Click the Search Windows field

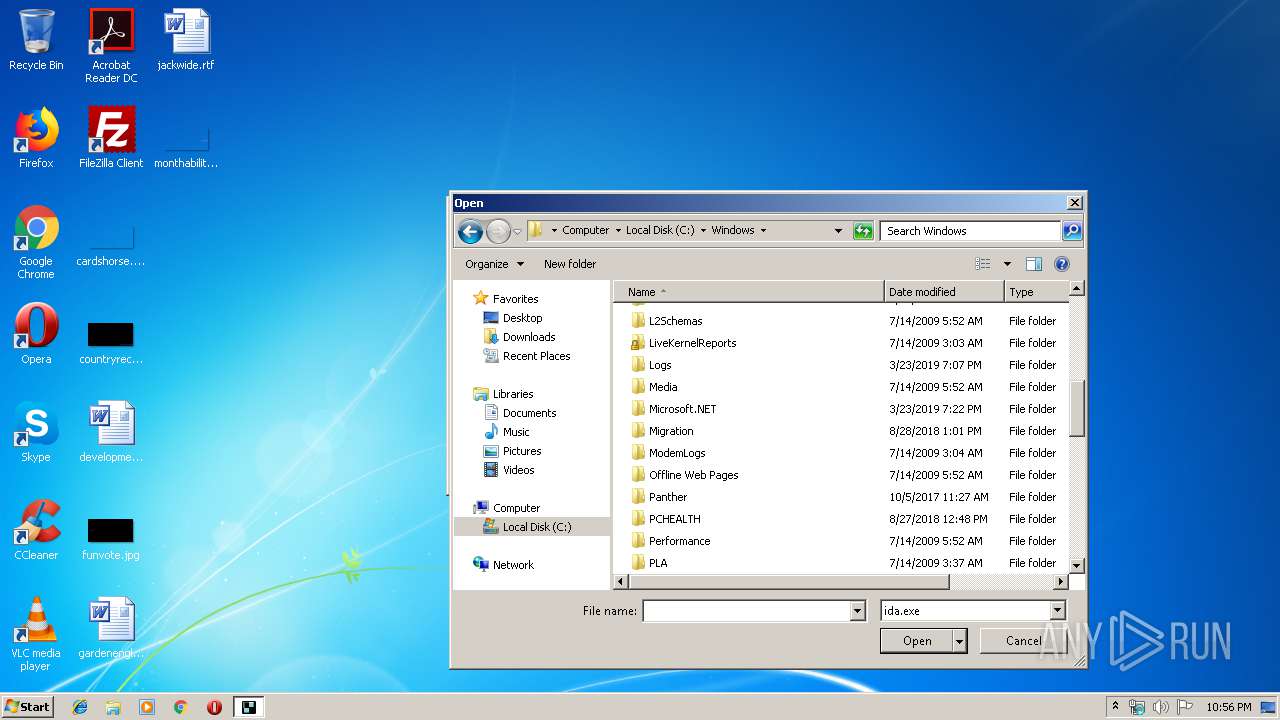click(x=970, y=231)
